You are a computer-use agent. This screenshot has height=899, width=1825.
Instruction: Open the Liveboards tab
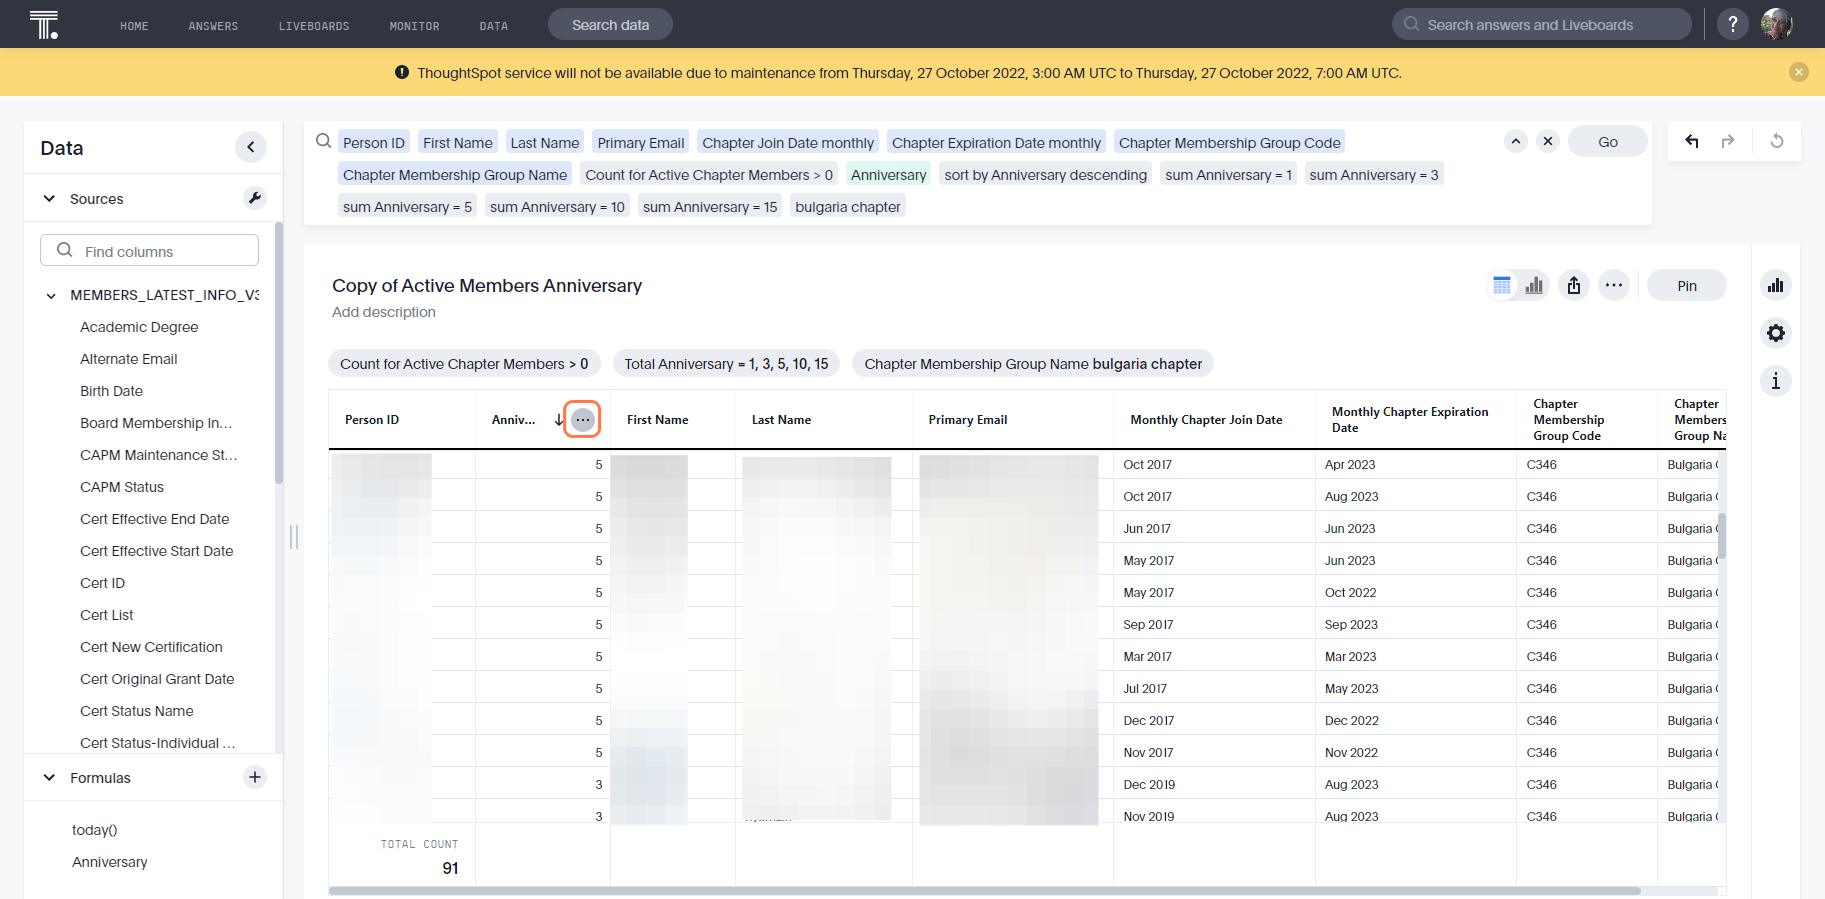pos(314,26)
